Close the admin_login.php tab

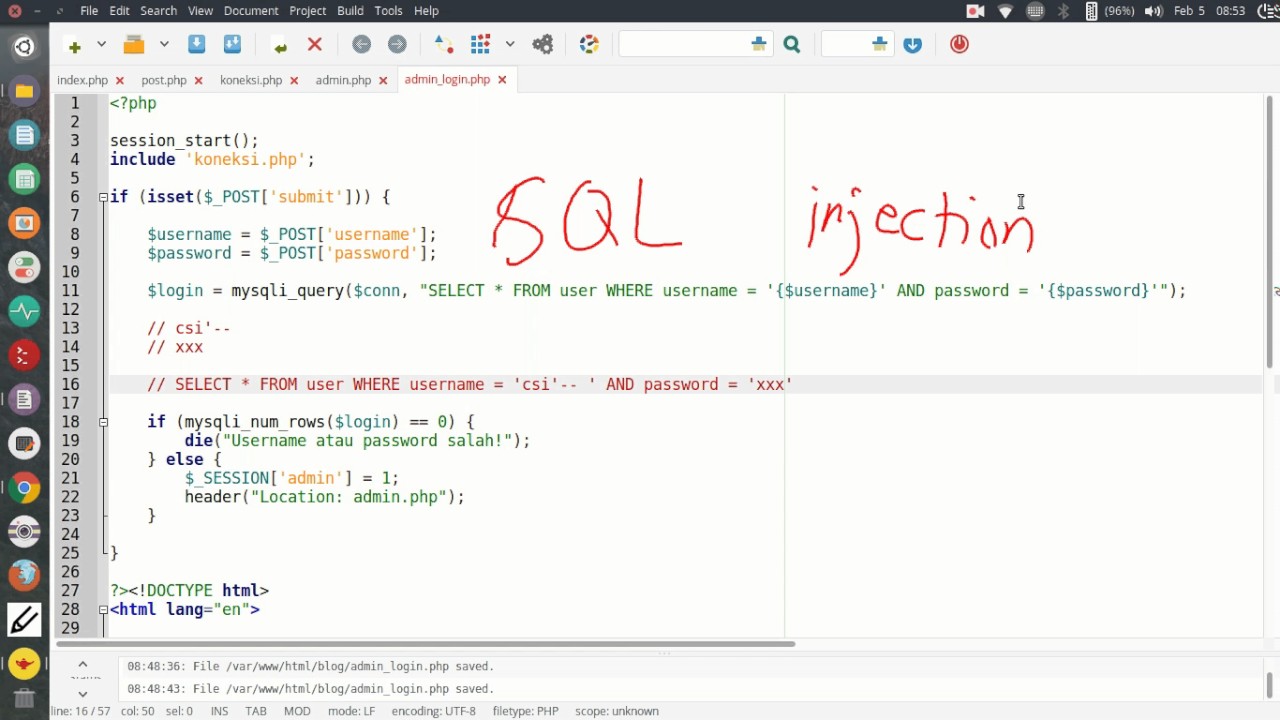(502, 80)
